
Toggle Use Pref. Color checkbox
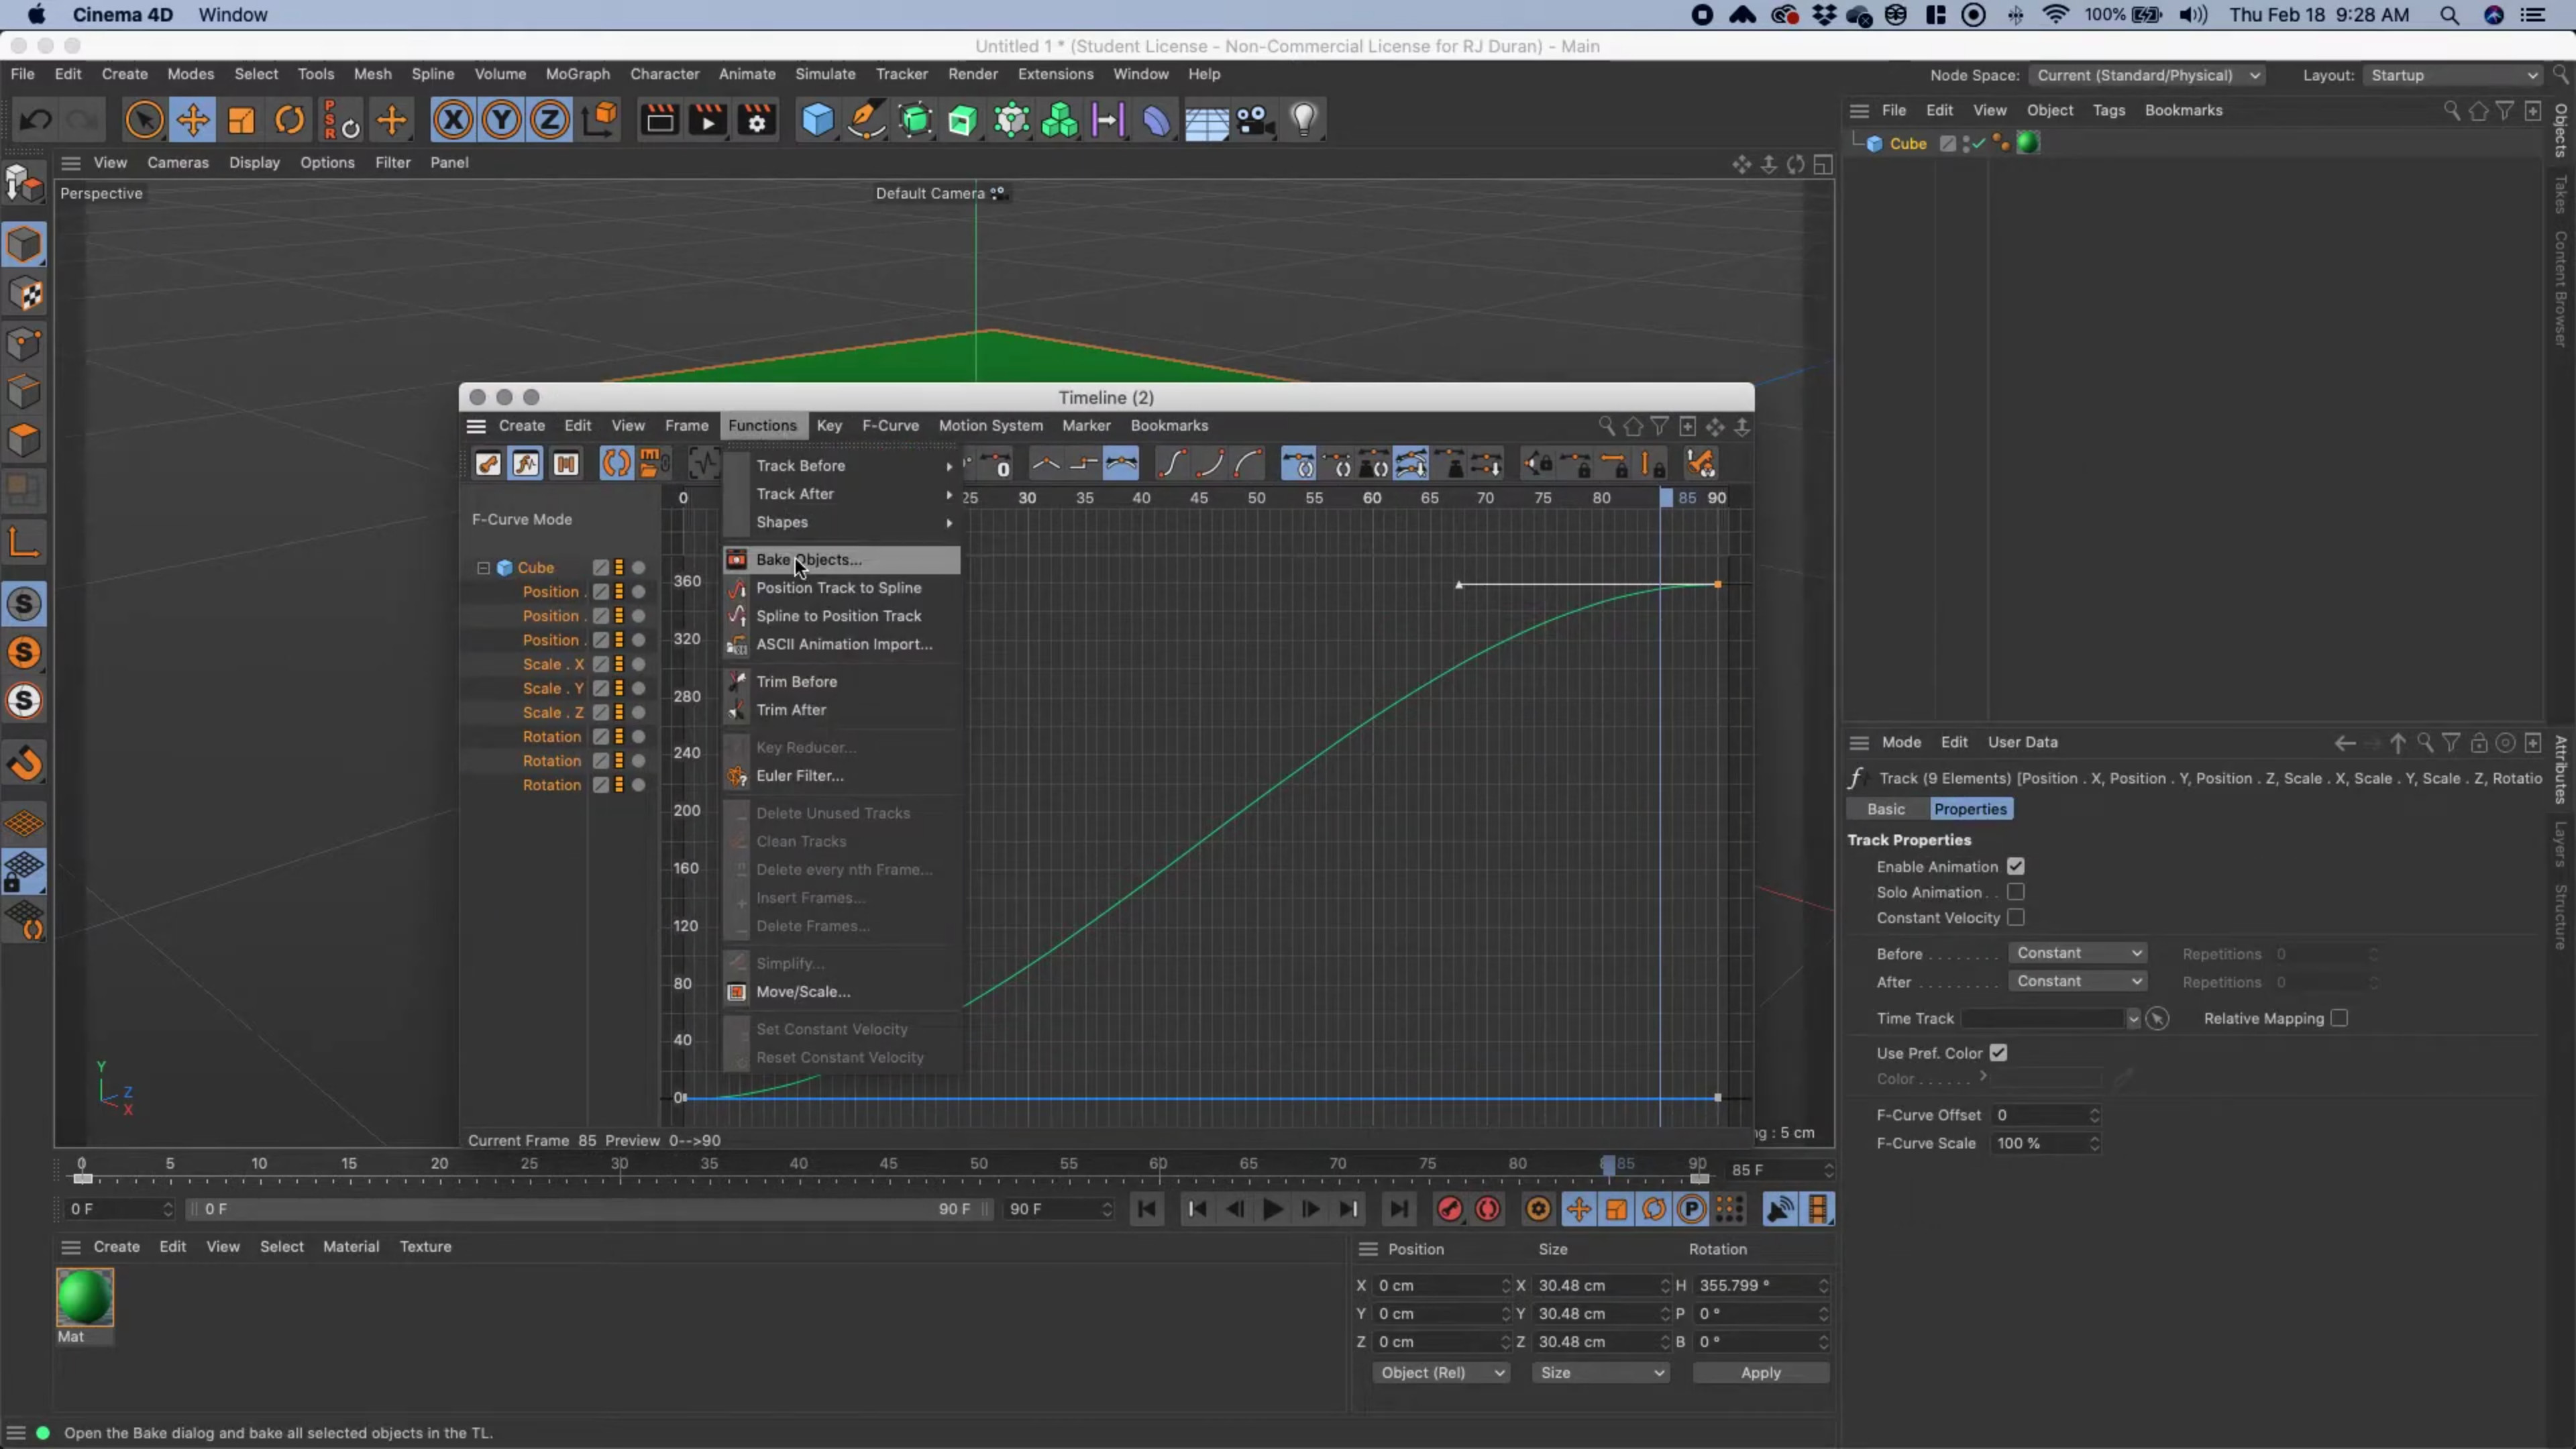coord(1998,1053)
